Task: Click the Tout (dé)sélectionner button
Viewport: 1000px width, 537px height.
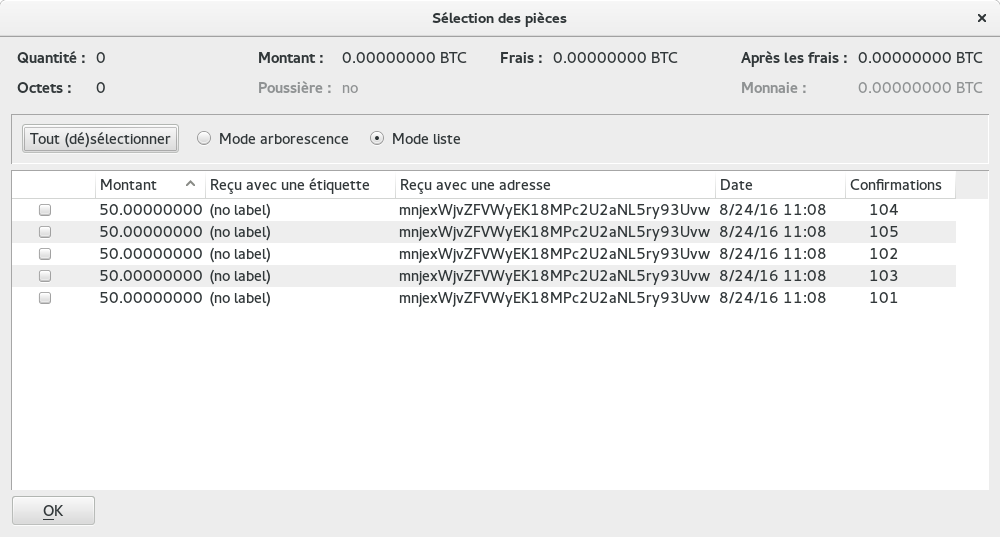Action: 100,139
